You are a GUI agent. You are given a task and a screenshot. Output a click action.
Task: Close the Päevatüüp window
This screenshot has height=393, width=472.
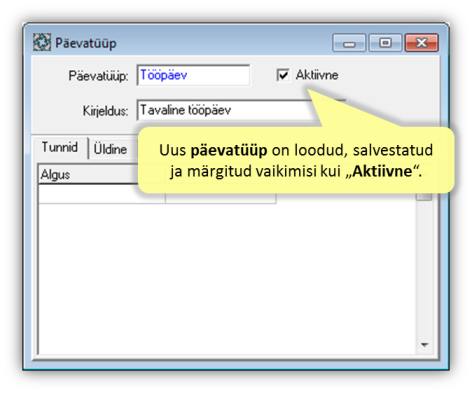point(421,43)
